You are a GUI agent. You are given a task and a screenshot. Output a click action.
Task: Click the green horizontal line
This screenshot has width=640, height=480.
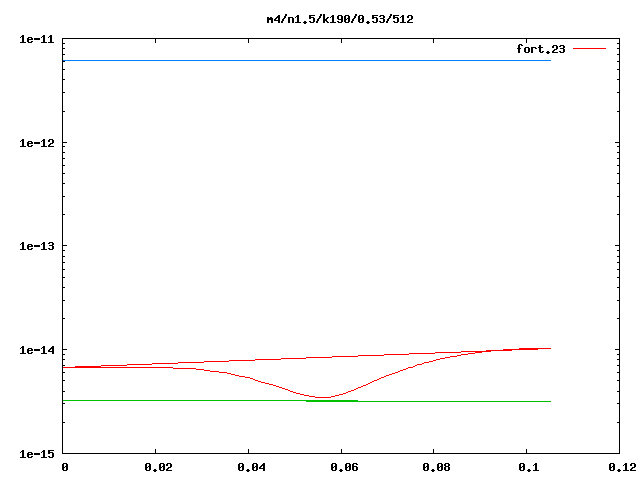(307, 401)
